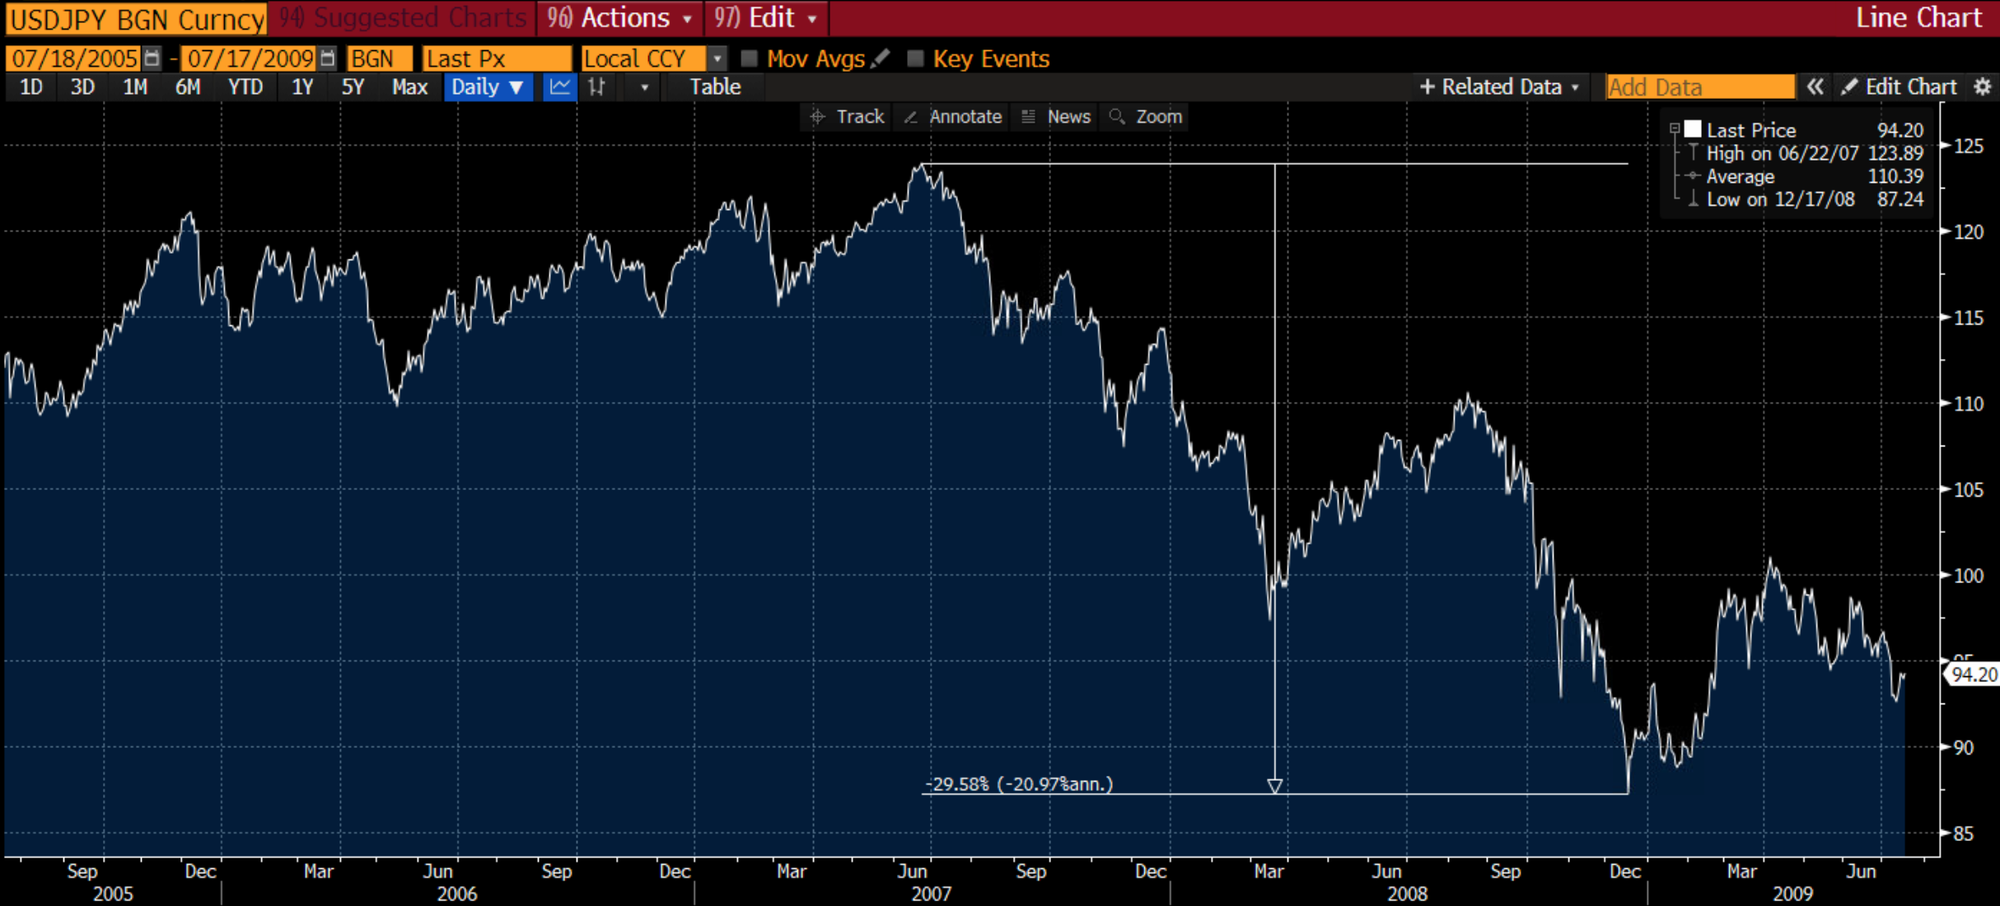The height and width of the screenshot is (906, 2000).
Task: Click the Edit Chart button
Action: [x=1899, y=87]
